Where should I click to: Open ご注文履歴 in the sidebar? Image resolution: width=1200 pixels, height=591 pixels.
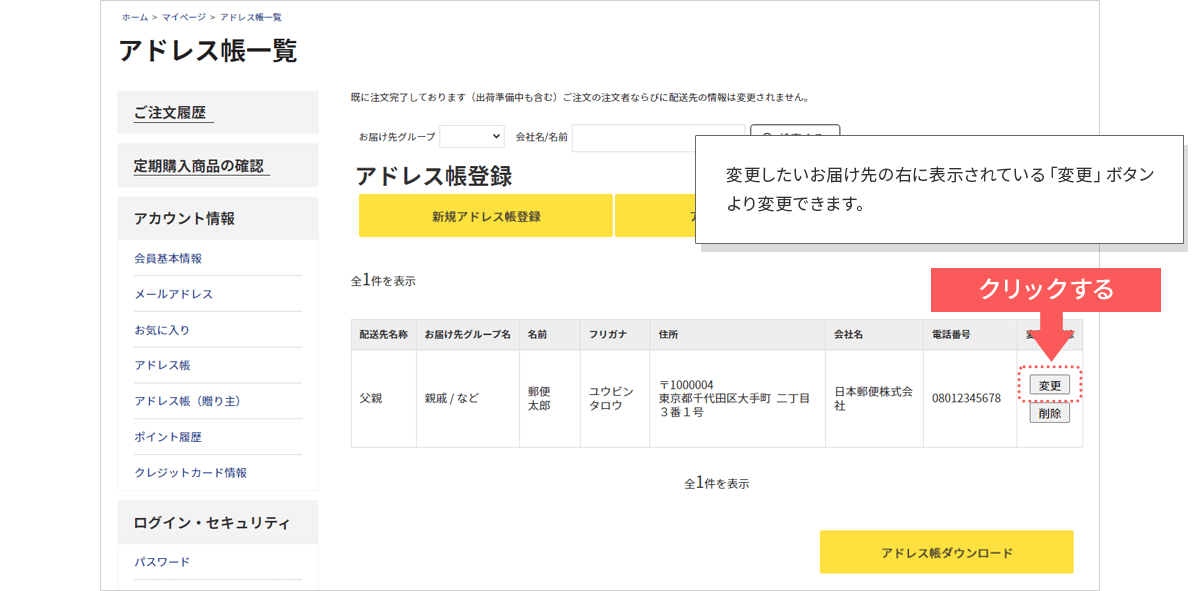(170, 113)
